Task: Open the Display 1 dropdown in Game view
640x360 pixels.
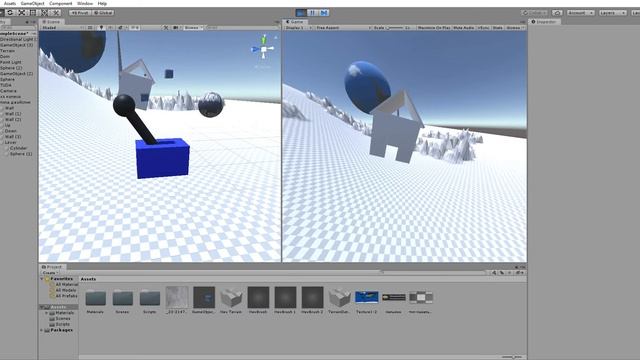Action: tap(298, 28)
